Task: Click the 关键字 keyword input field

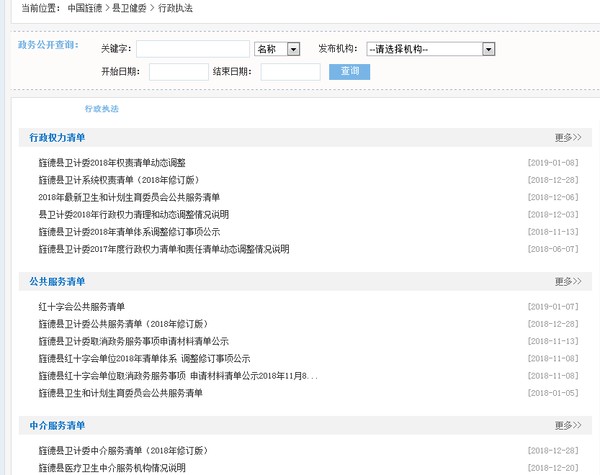Action: [x=193, y=49]
